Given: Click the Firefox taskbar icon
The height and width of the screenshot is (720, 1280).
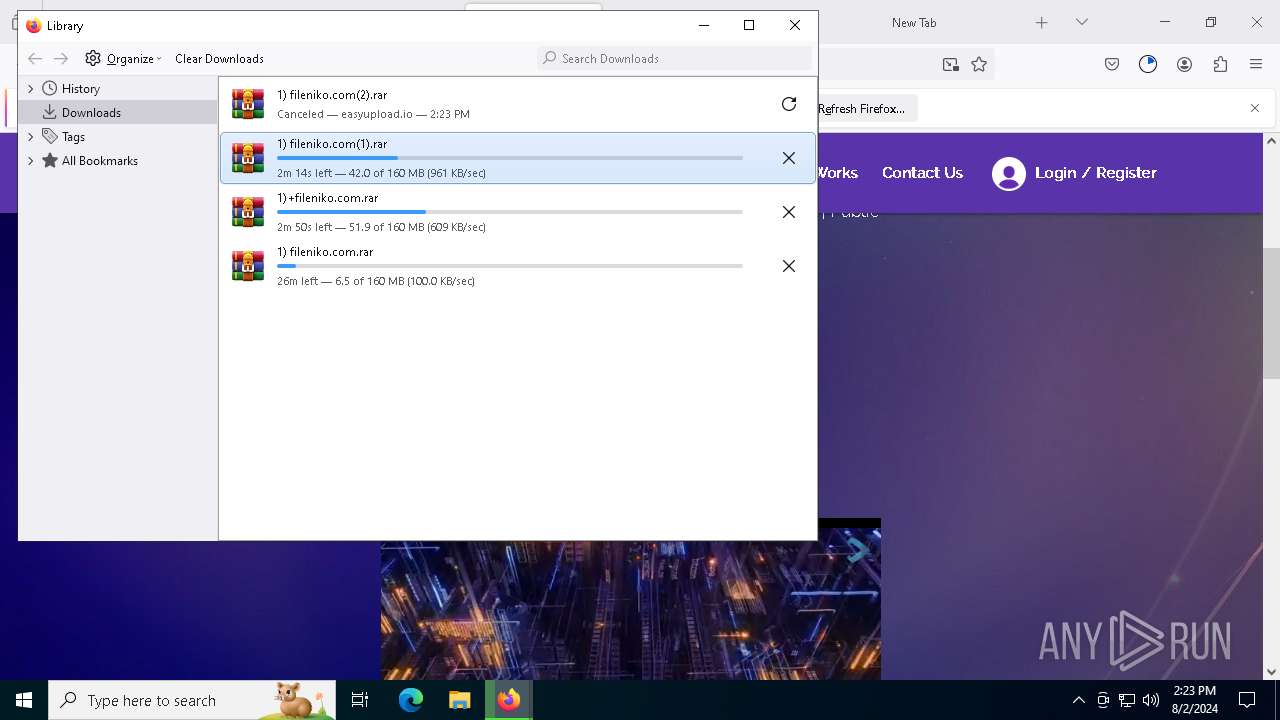Looking at the screenshot, I should click(x=509, y=700).
